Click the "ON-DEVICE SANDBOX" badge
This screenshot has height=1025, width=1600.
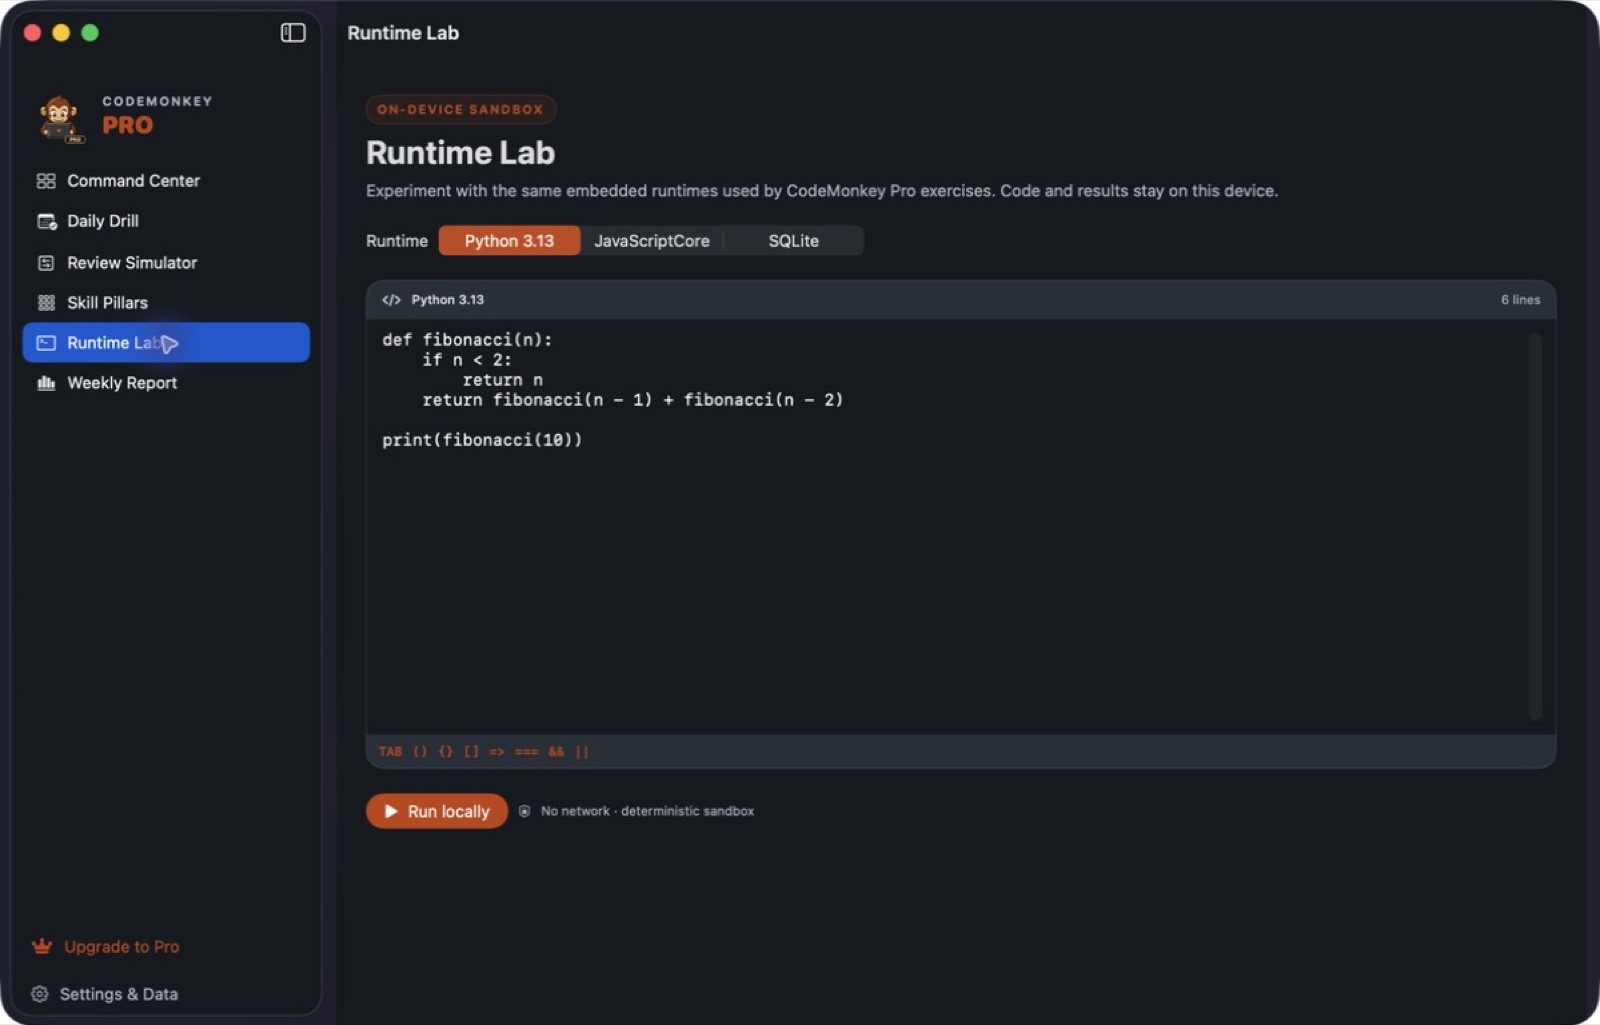point(460,109)
